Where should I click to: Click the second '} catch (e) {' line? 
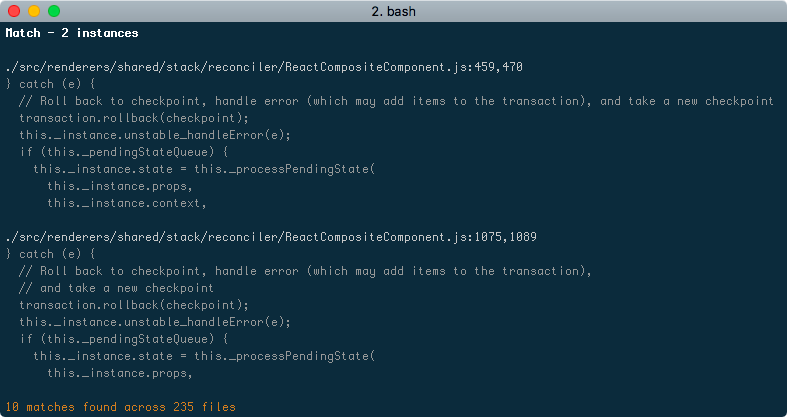click(x=50, y=254)
